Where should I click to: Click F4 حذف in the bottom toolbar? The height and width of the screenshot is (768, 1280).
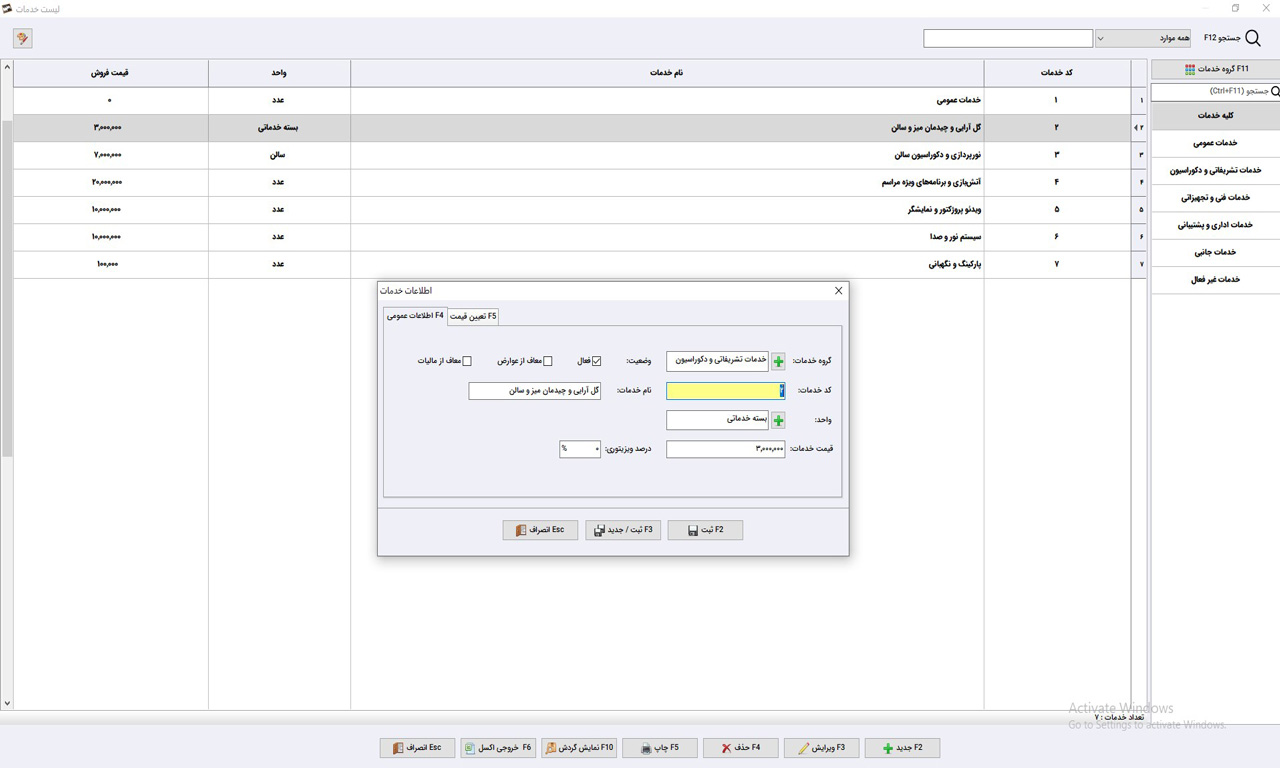click(x=741, y=748)
